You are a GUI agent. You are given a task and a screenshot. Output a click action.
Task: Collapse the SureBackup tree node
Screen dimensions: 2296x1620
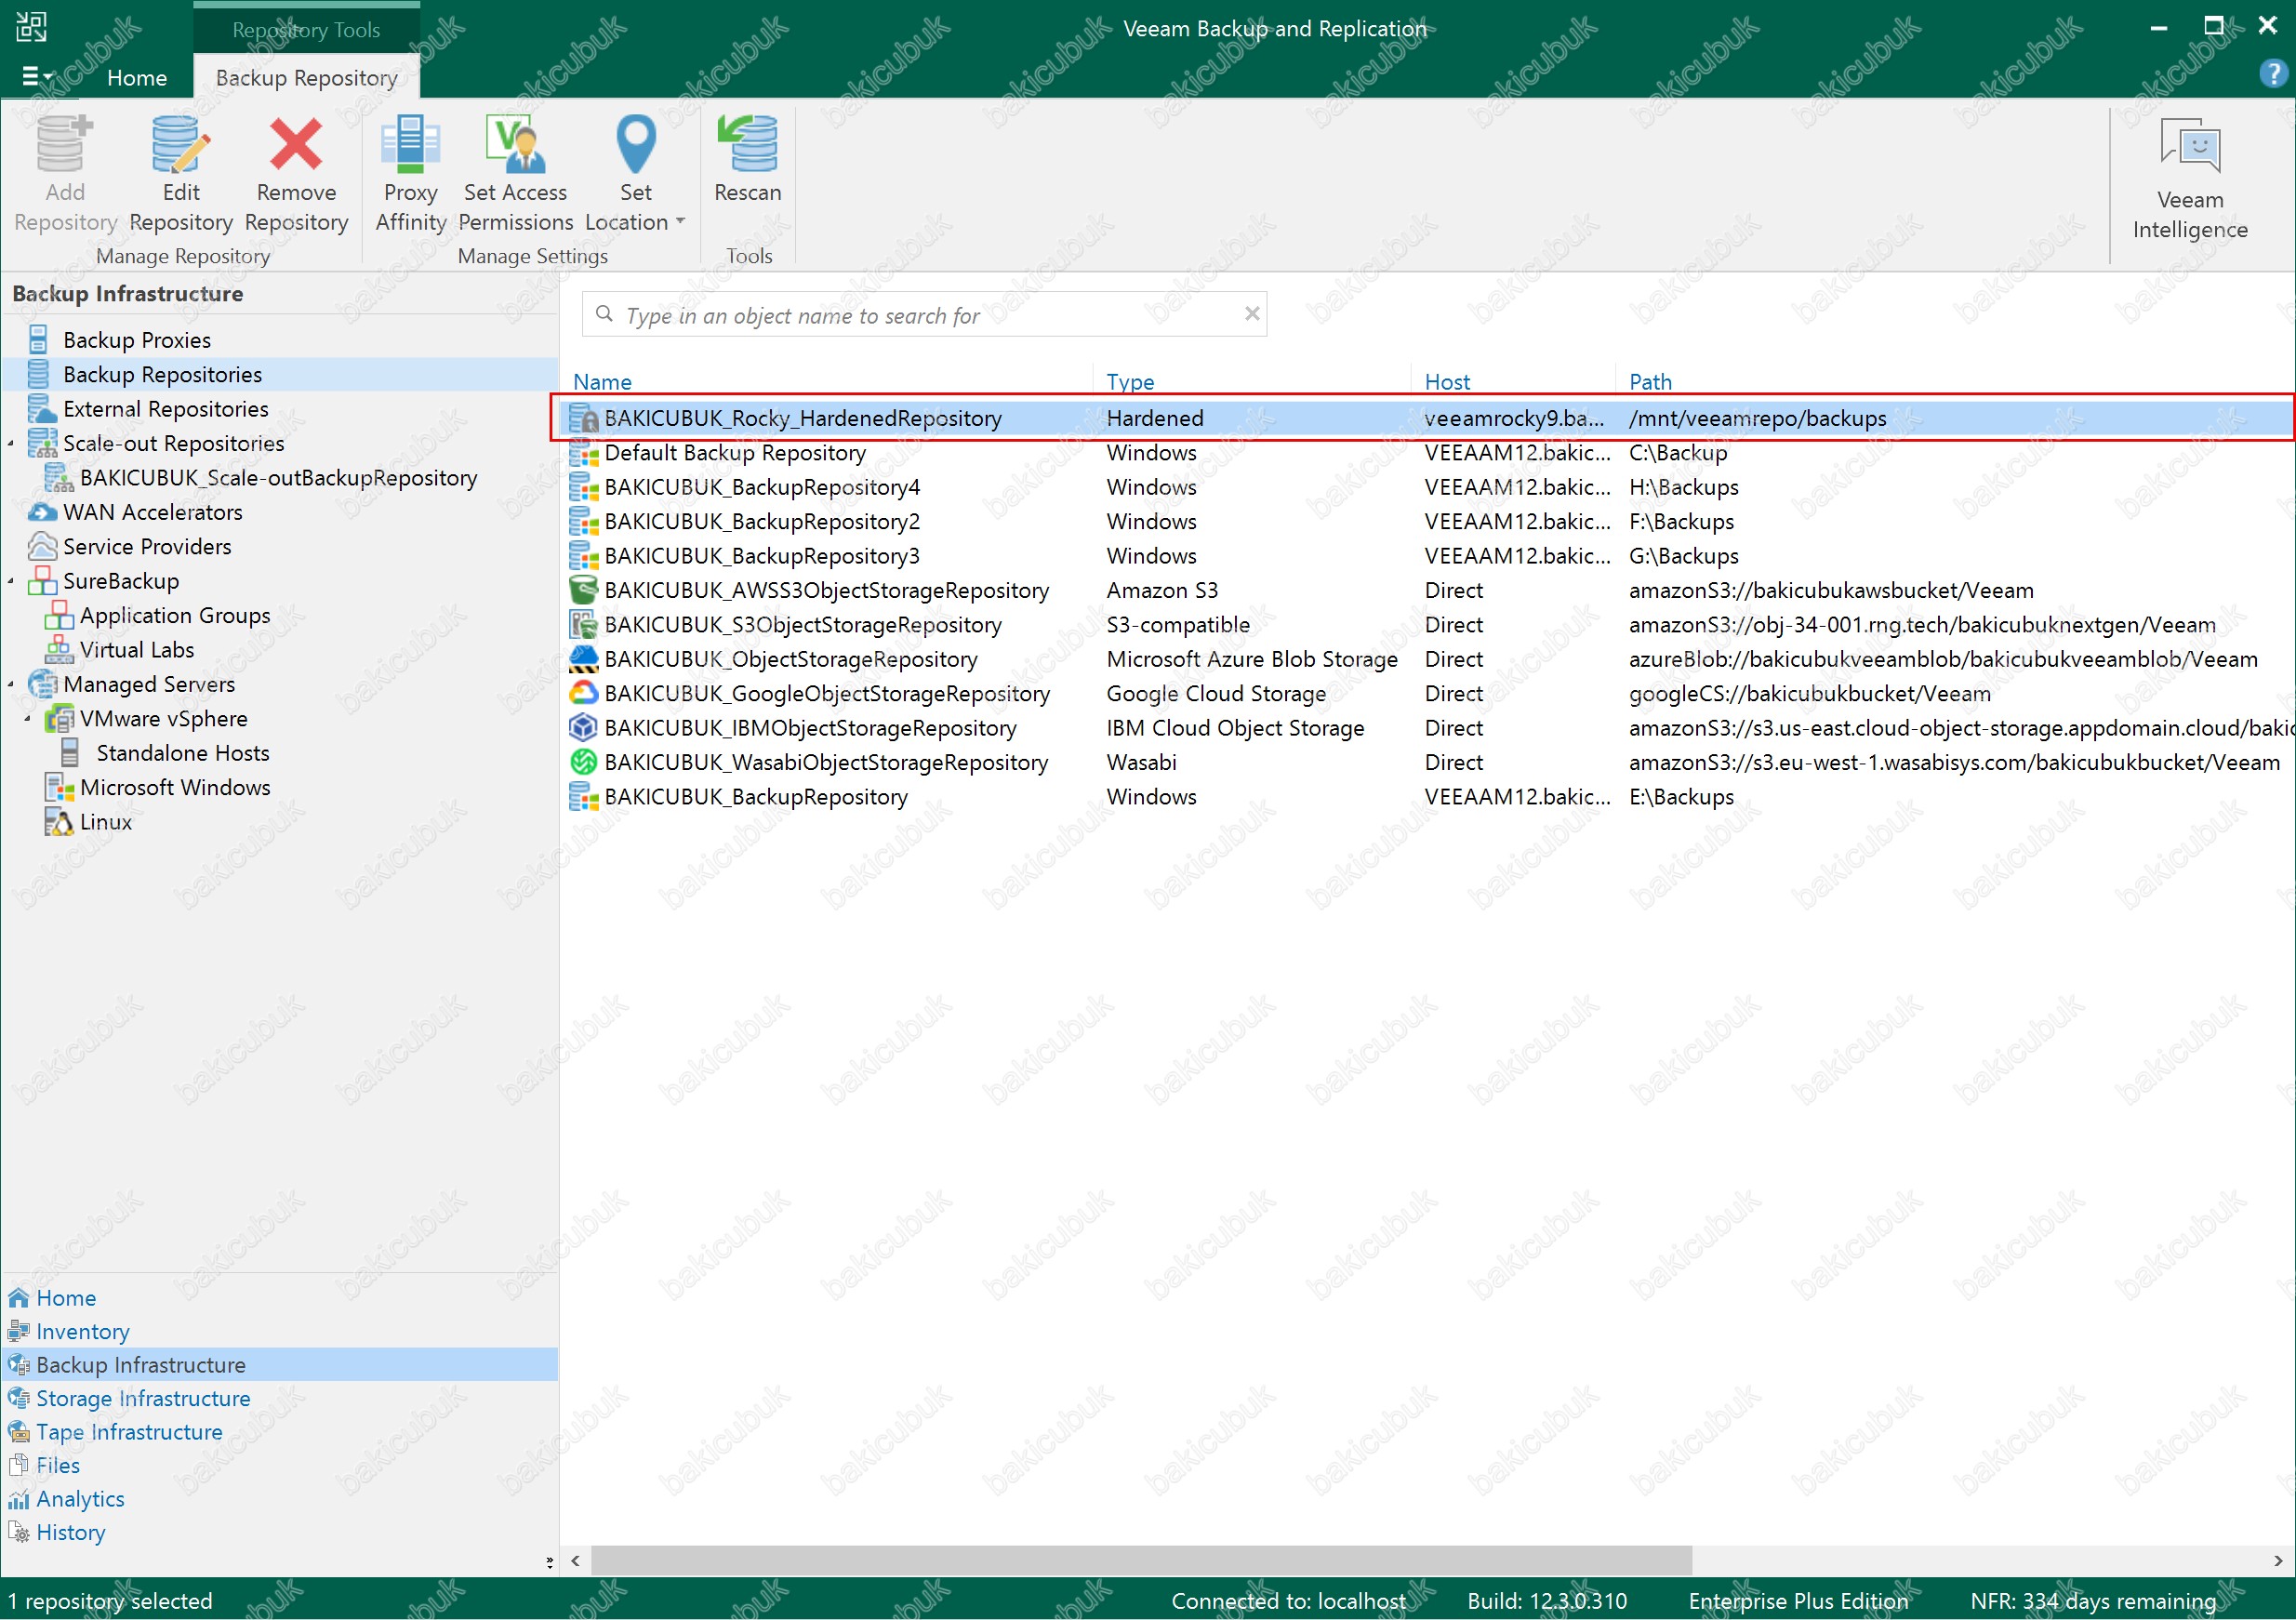click(x=11, y=581)
